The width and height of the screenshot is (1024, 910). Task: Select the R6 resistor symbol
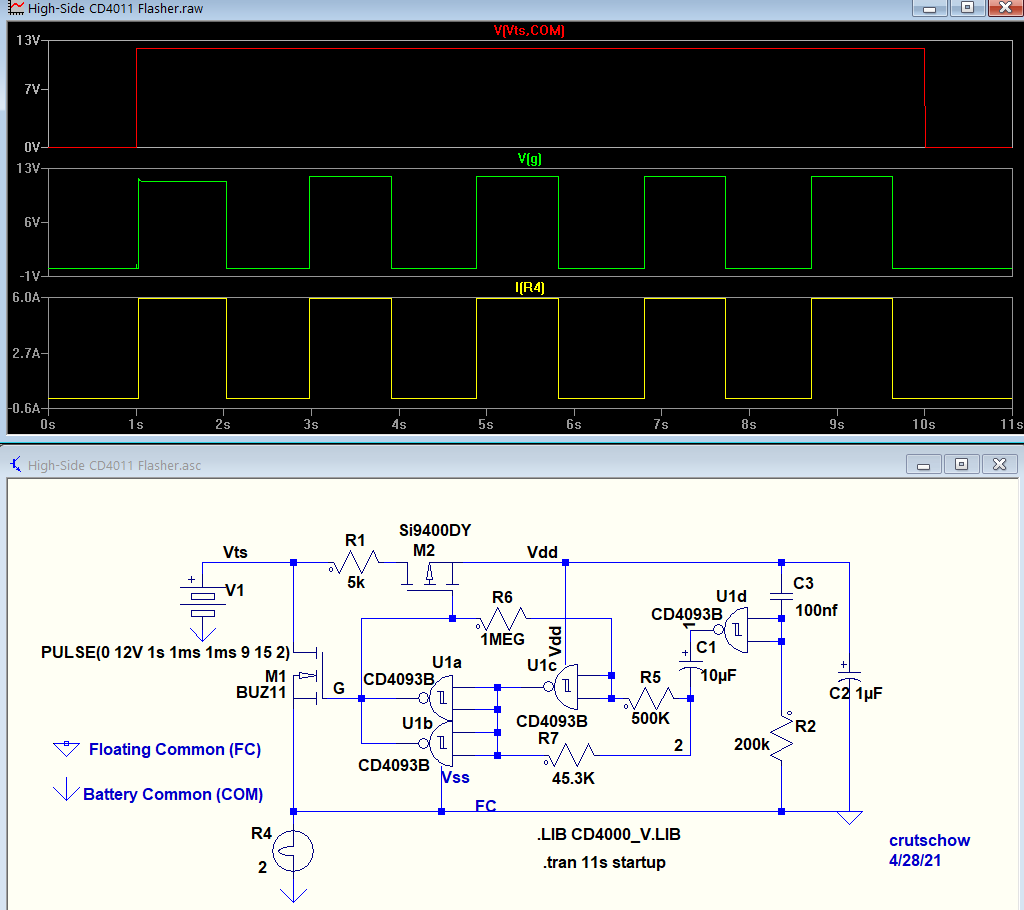coord(502,618)
